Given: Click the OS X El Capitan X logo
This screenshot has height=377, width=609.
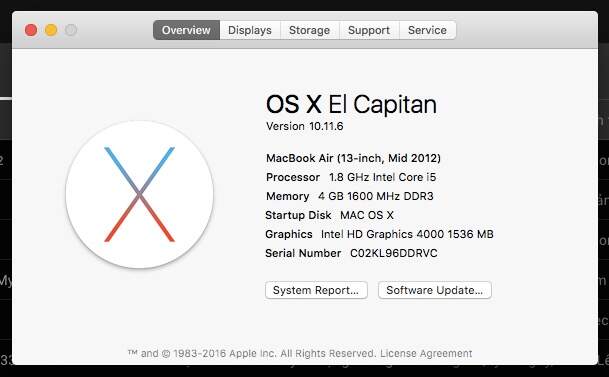Looking at the screenshot, I should [x=139, y=194].
